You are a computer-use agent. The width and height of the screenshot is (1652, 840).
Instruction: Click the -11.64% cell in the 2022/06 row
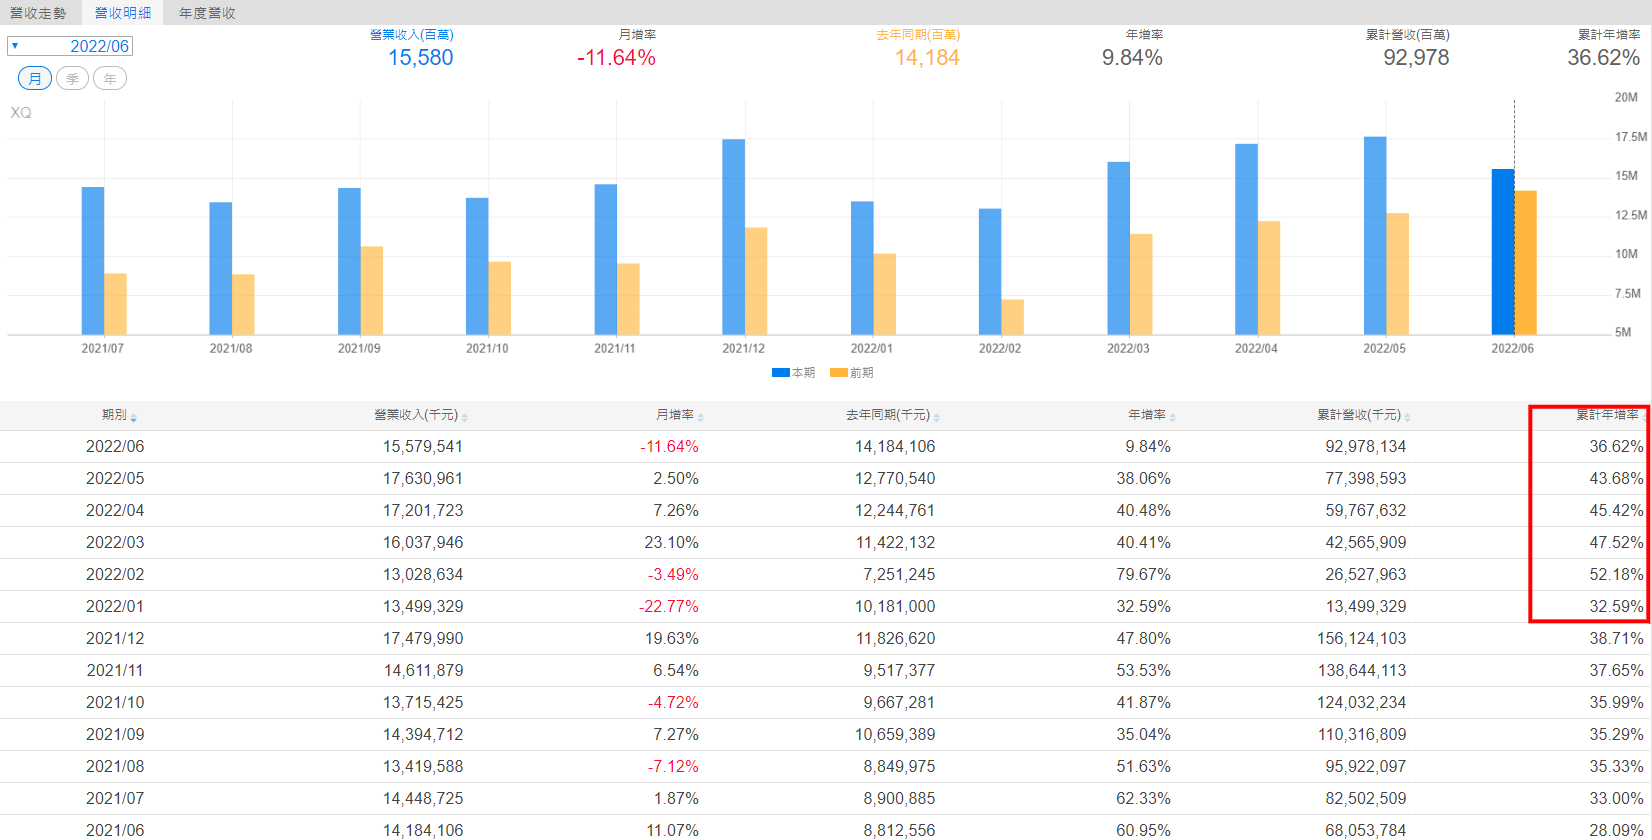point(669,447)
